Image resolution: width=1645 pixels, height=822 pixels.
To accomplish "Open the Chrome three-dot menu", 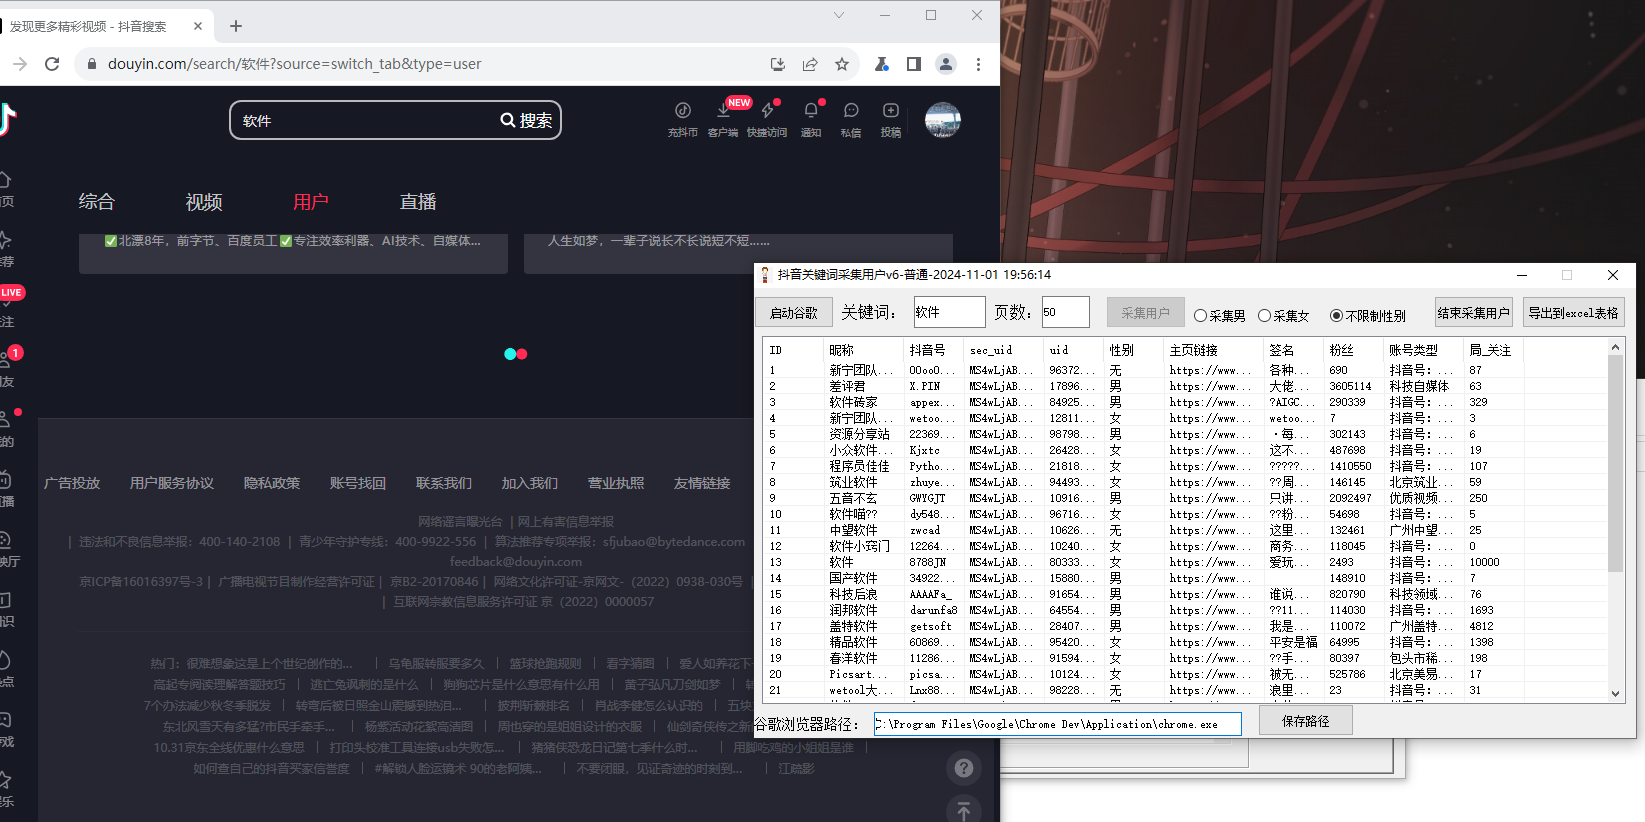I will 978,64.
